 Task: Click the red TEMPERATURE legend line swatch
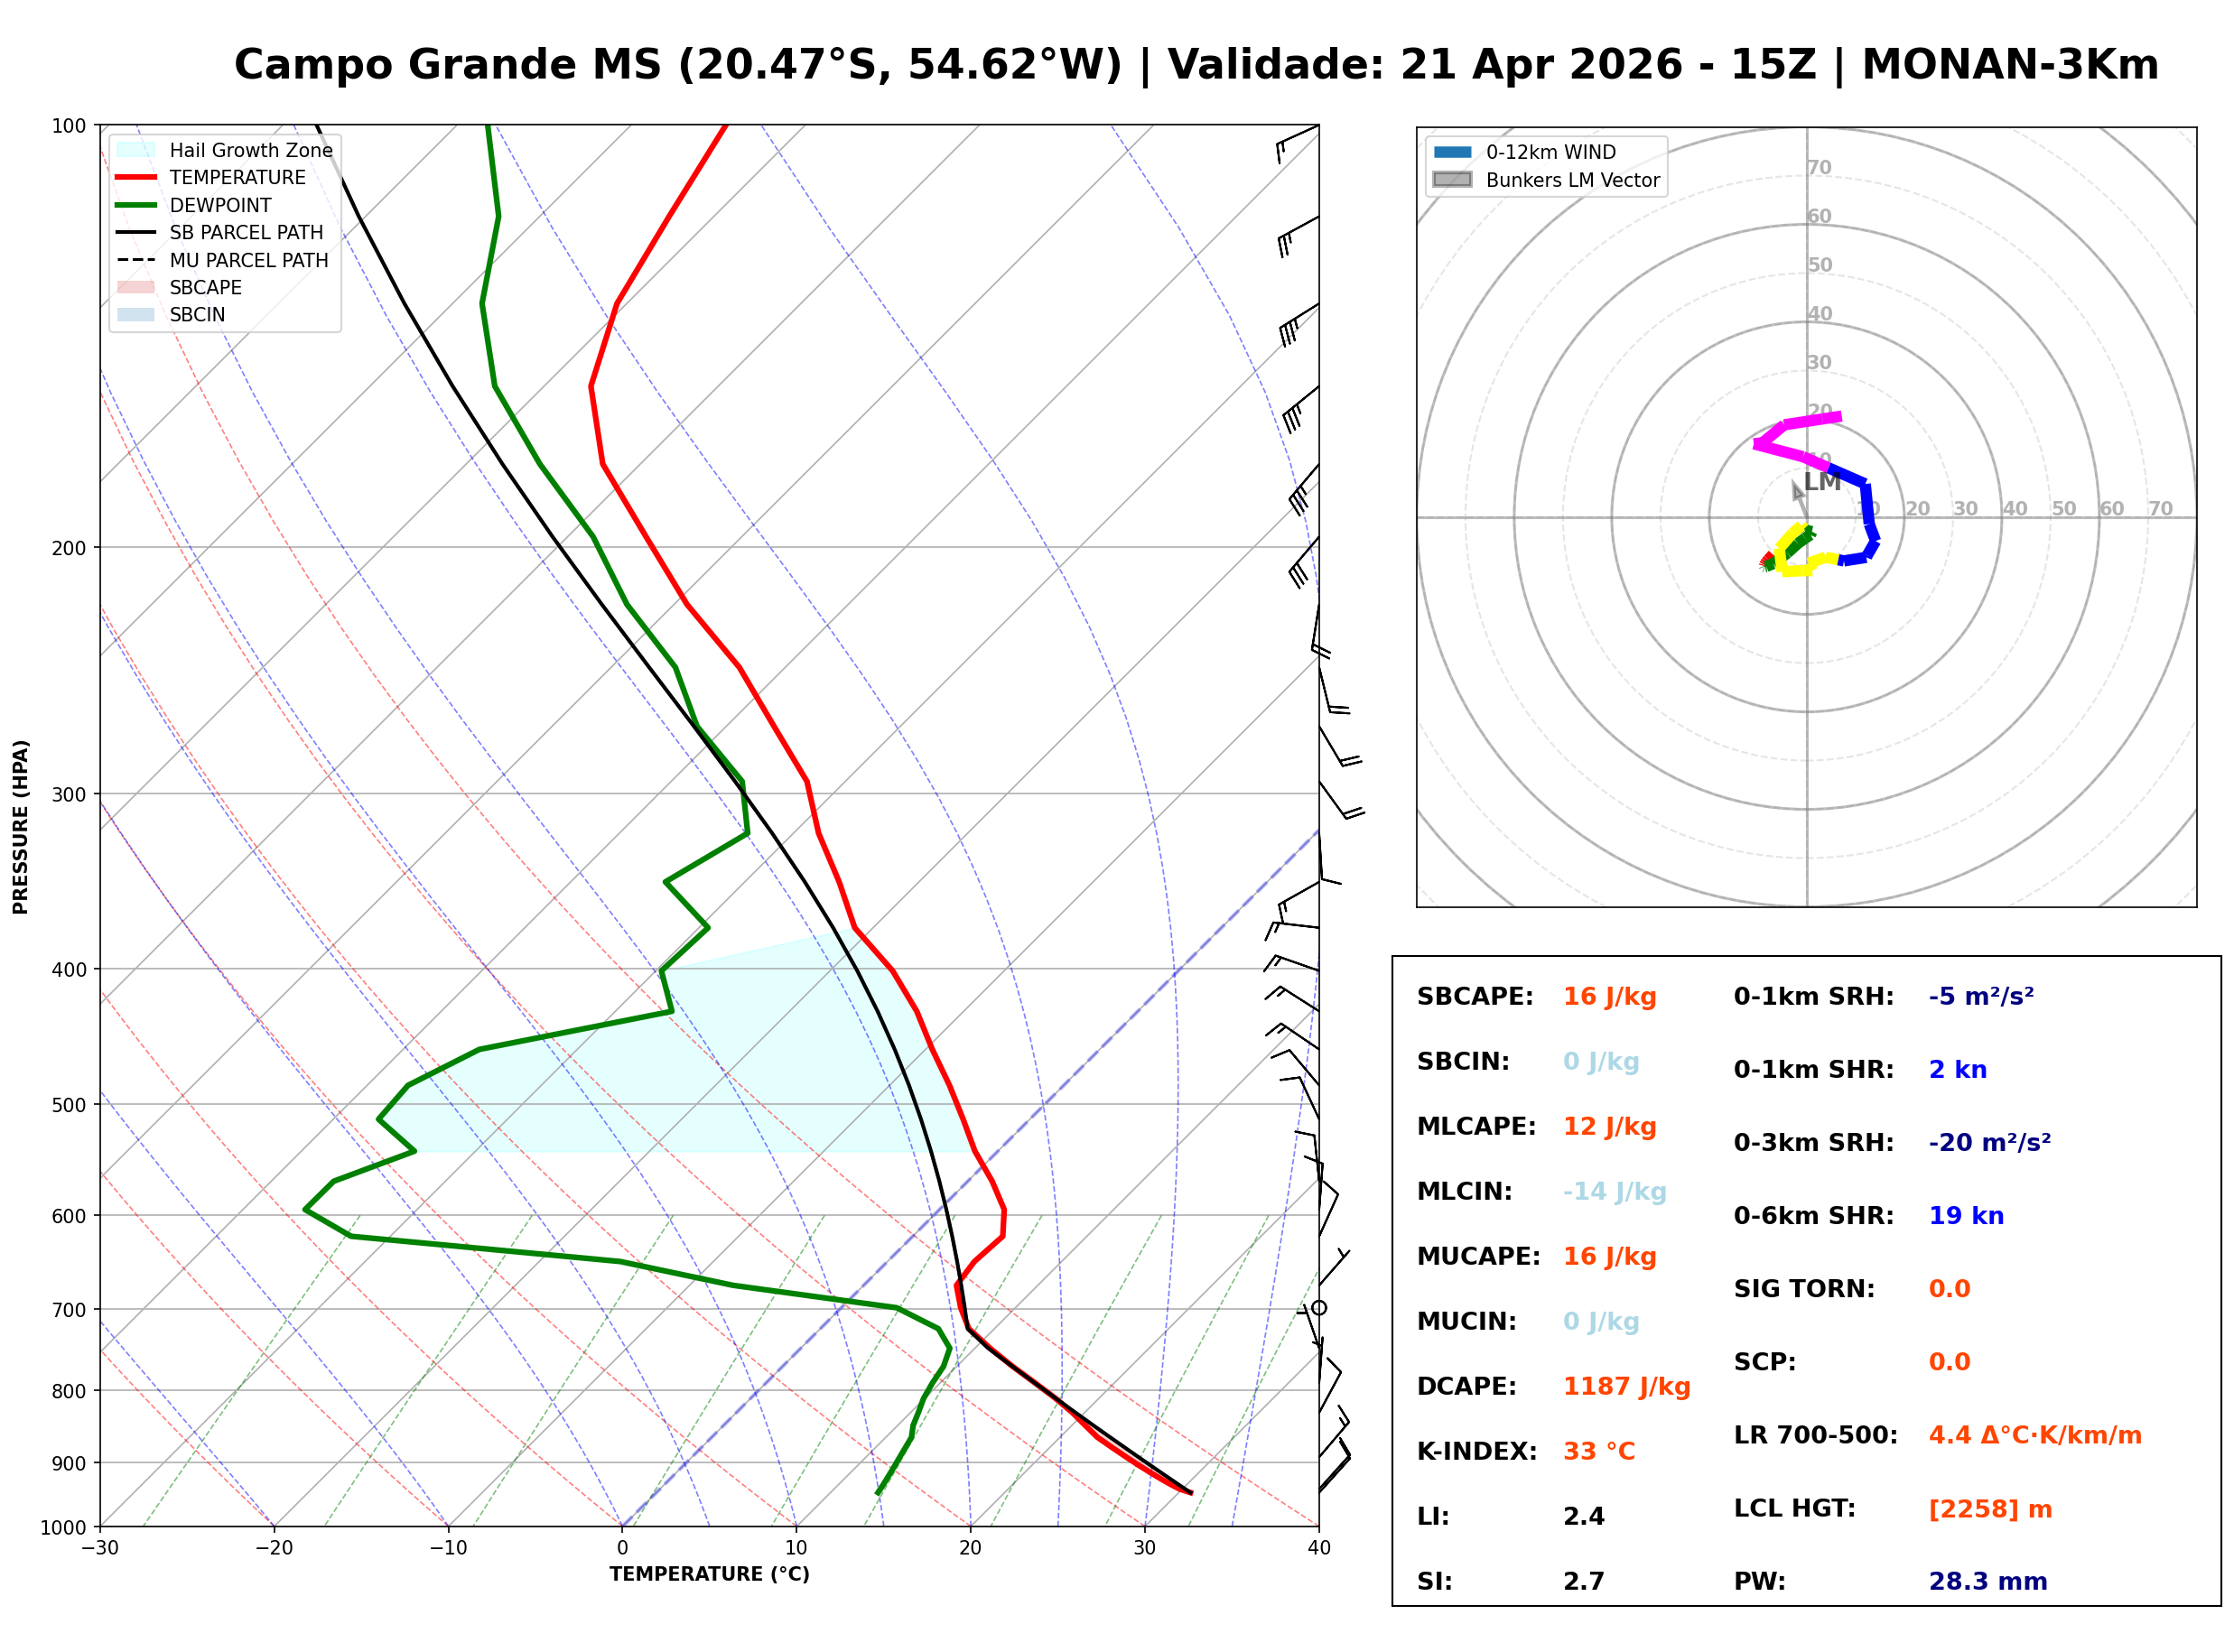[x=136, y=177]
